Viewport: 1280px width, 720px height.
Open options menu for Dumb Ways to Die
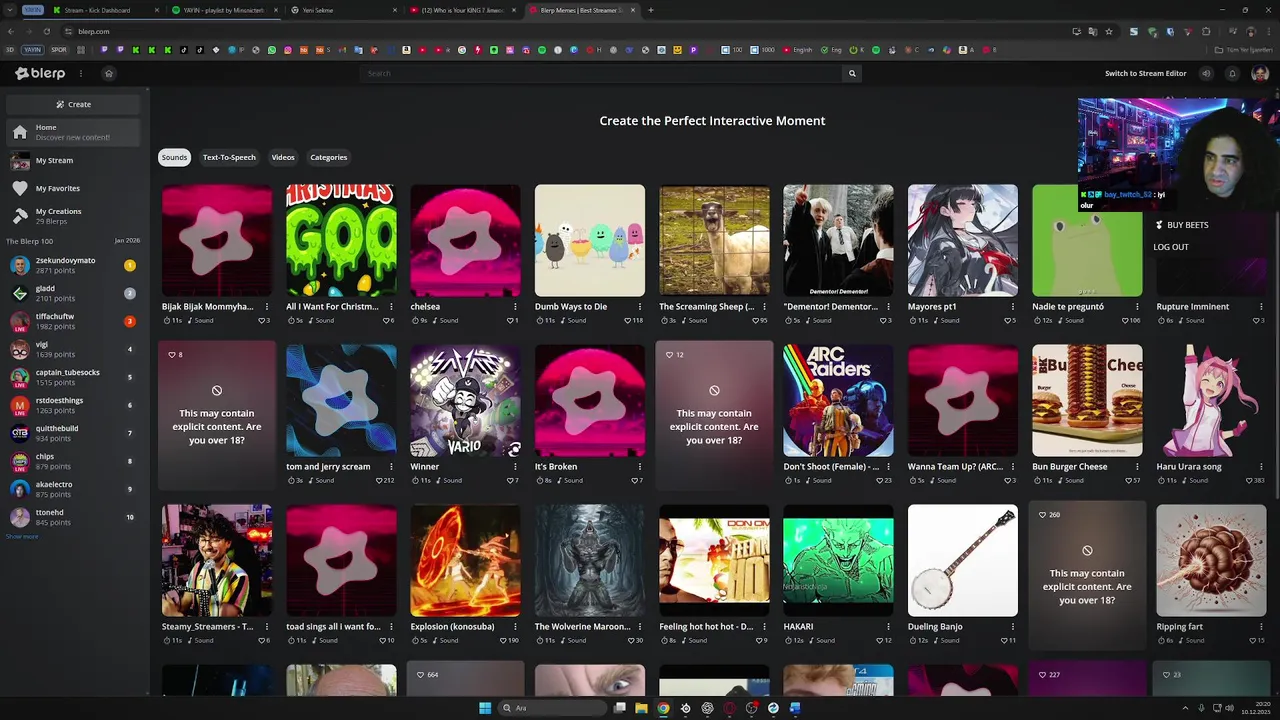coord(640,307)
